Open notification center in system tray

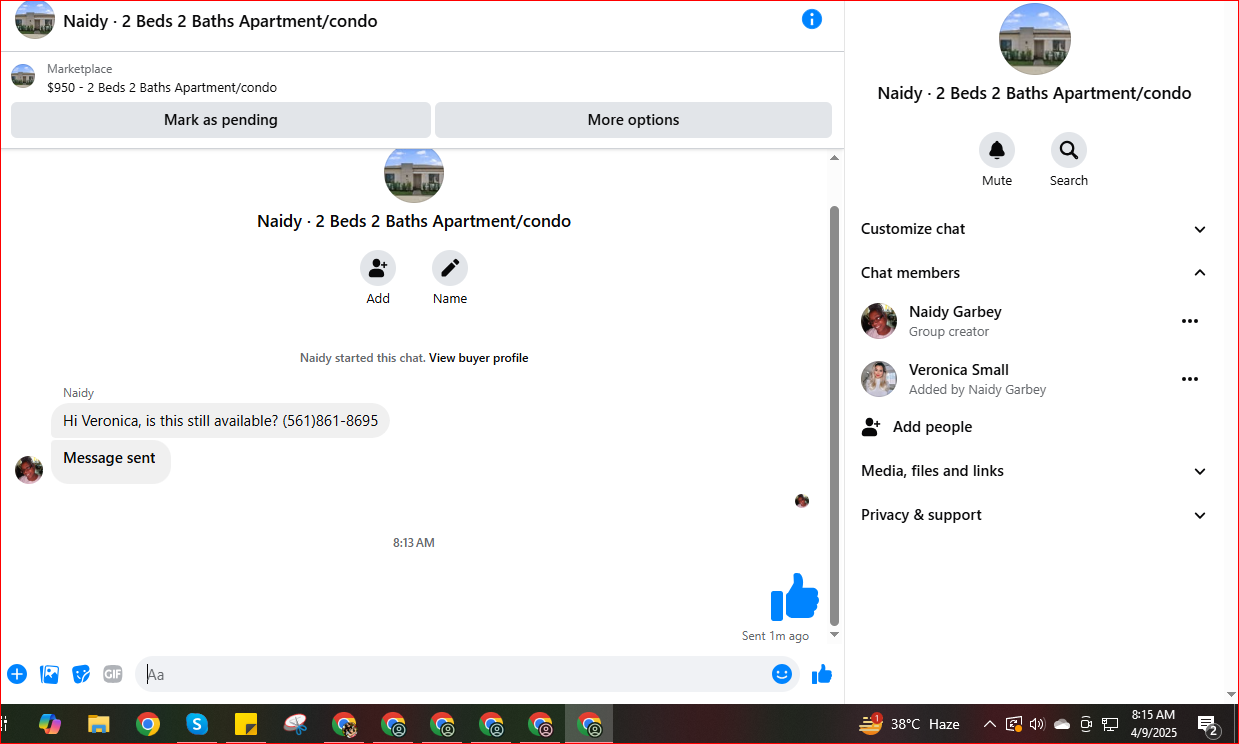1208,725
